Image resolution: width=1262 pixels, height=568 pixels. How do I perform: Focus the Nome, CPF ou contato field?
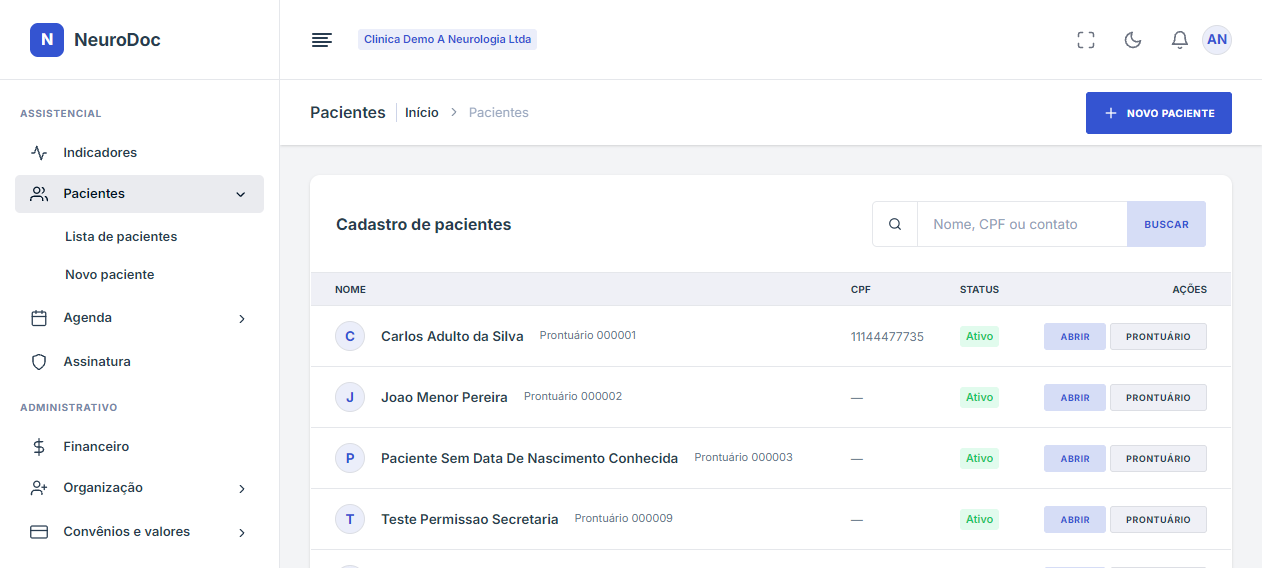click(x=1022, y=224)
